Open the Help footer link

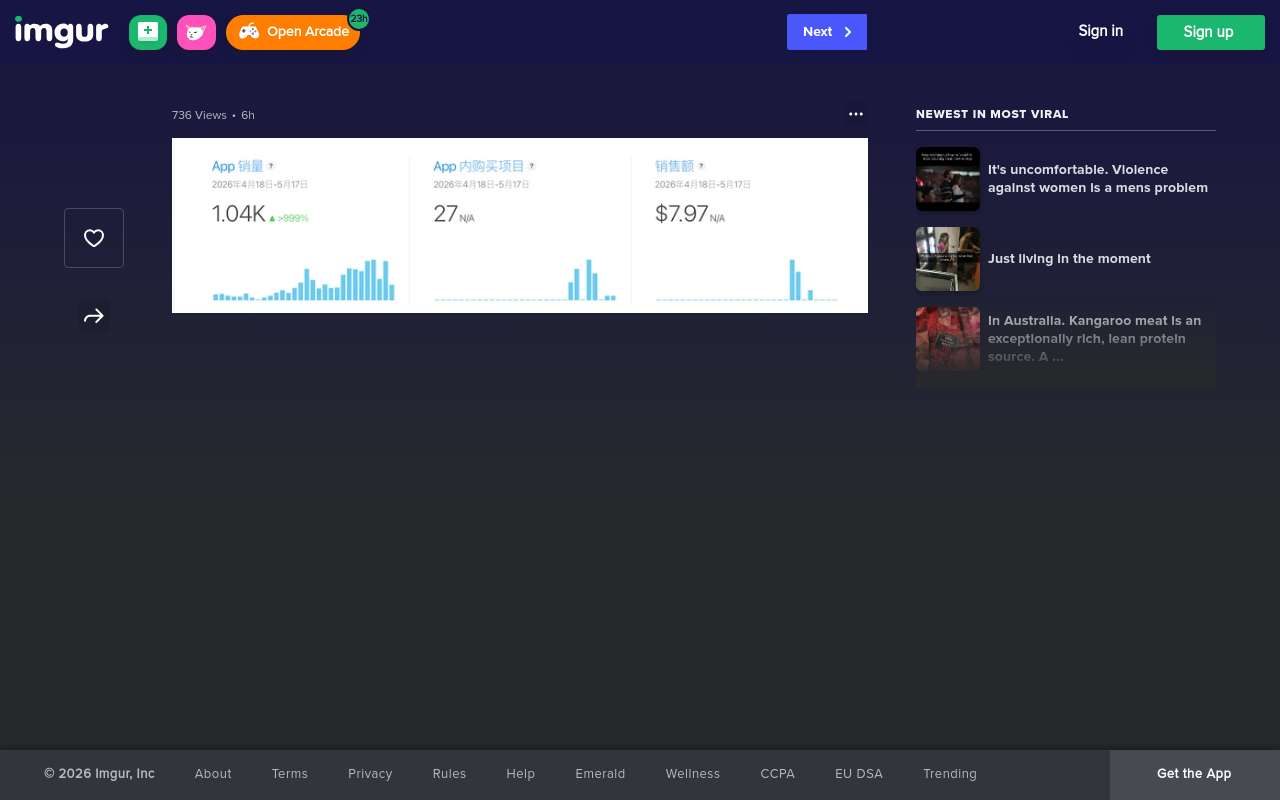point(520,774)
